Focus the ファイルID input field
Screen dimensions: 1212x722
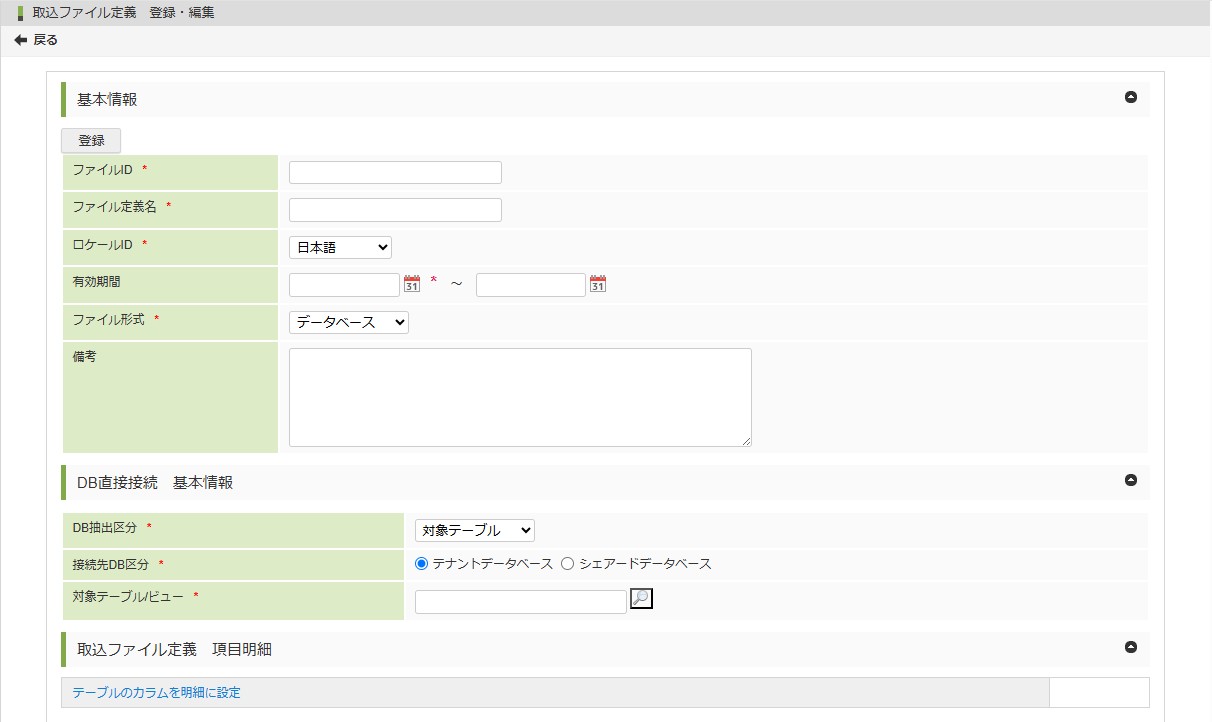(x=395, y=172)
